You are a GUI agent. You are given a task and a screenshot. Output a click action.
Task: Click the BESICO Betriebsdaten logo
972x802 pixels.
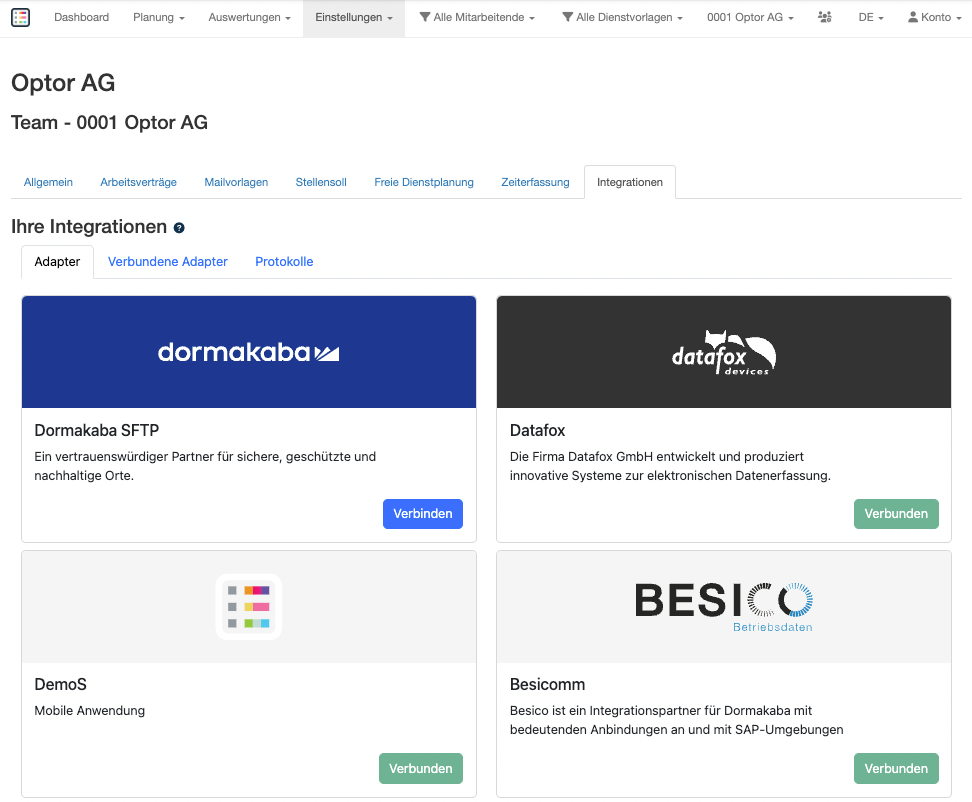pos(723,607)
